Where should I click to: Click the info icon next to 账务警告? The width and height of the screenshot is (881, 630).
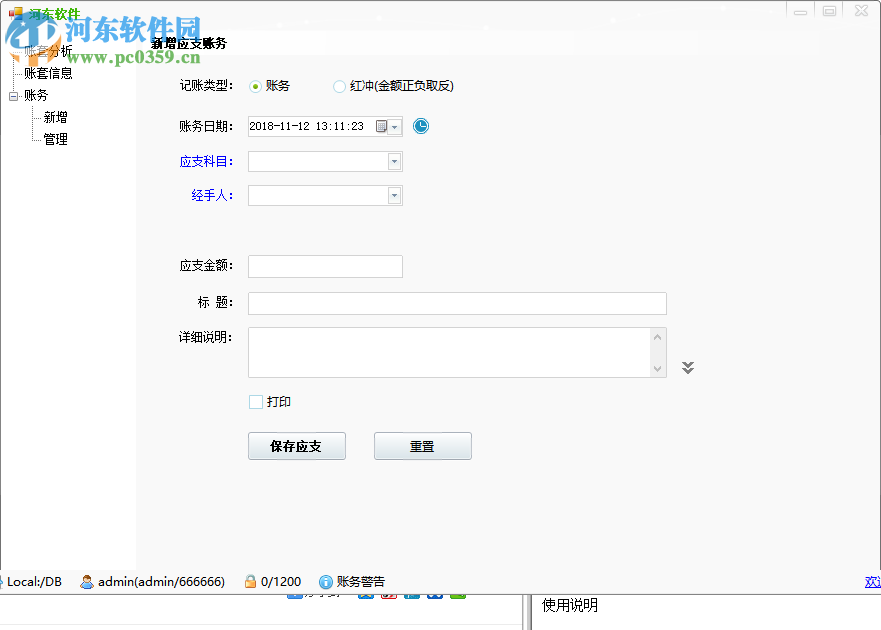(326, 581)
